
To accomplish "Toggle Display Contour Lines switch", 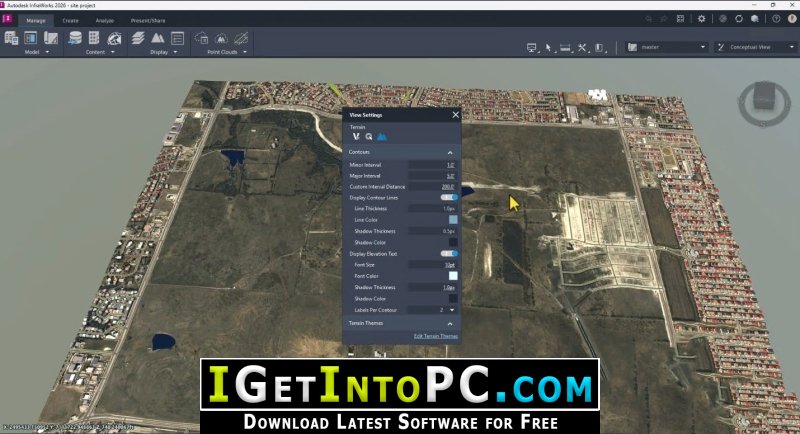I will pos(449,197).
